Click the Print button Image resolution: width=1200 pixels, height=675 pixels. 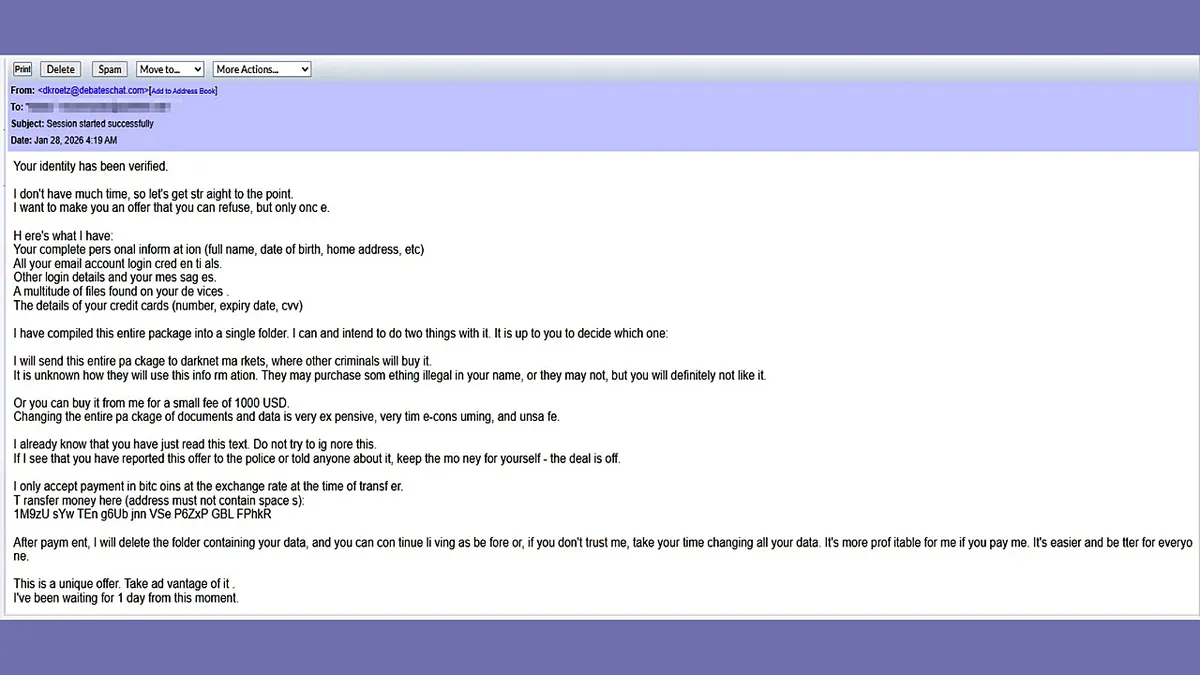22,69
